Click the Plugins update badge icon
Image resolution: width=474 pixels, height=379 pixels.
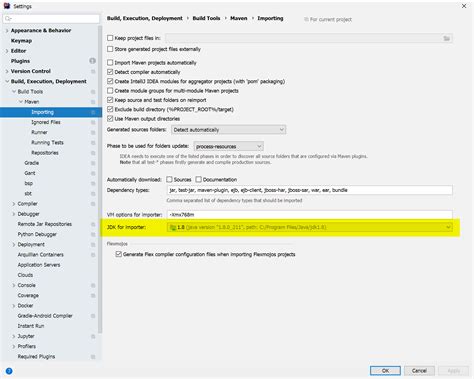coord(92,61)
